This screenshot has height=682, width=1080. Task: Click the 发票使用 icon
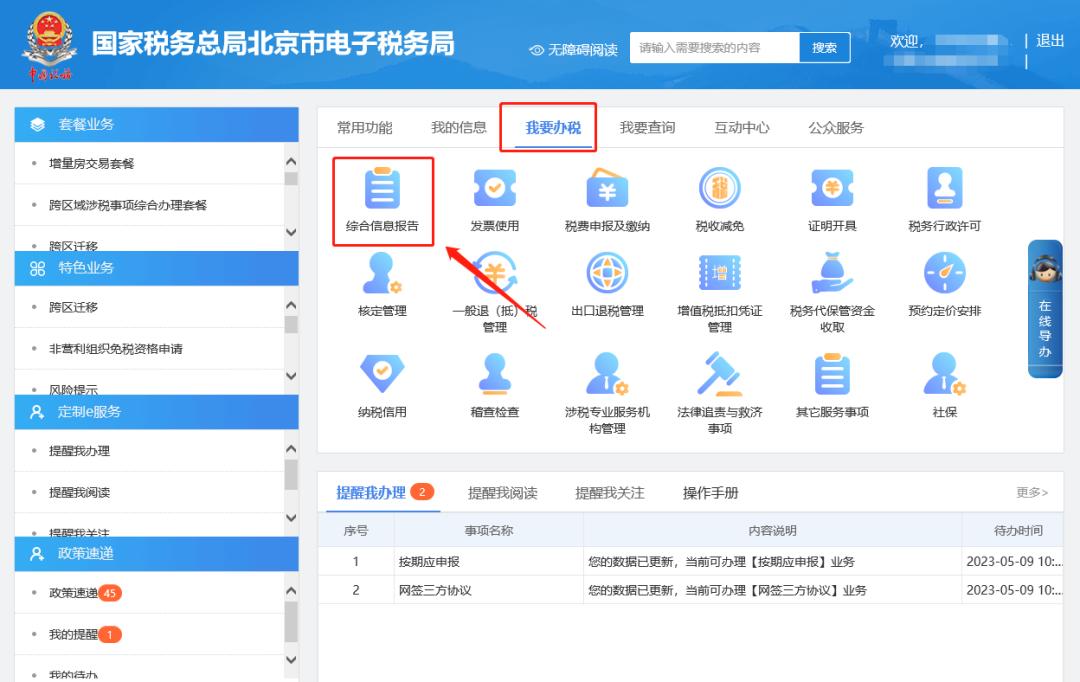[495, 190]
